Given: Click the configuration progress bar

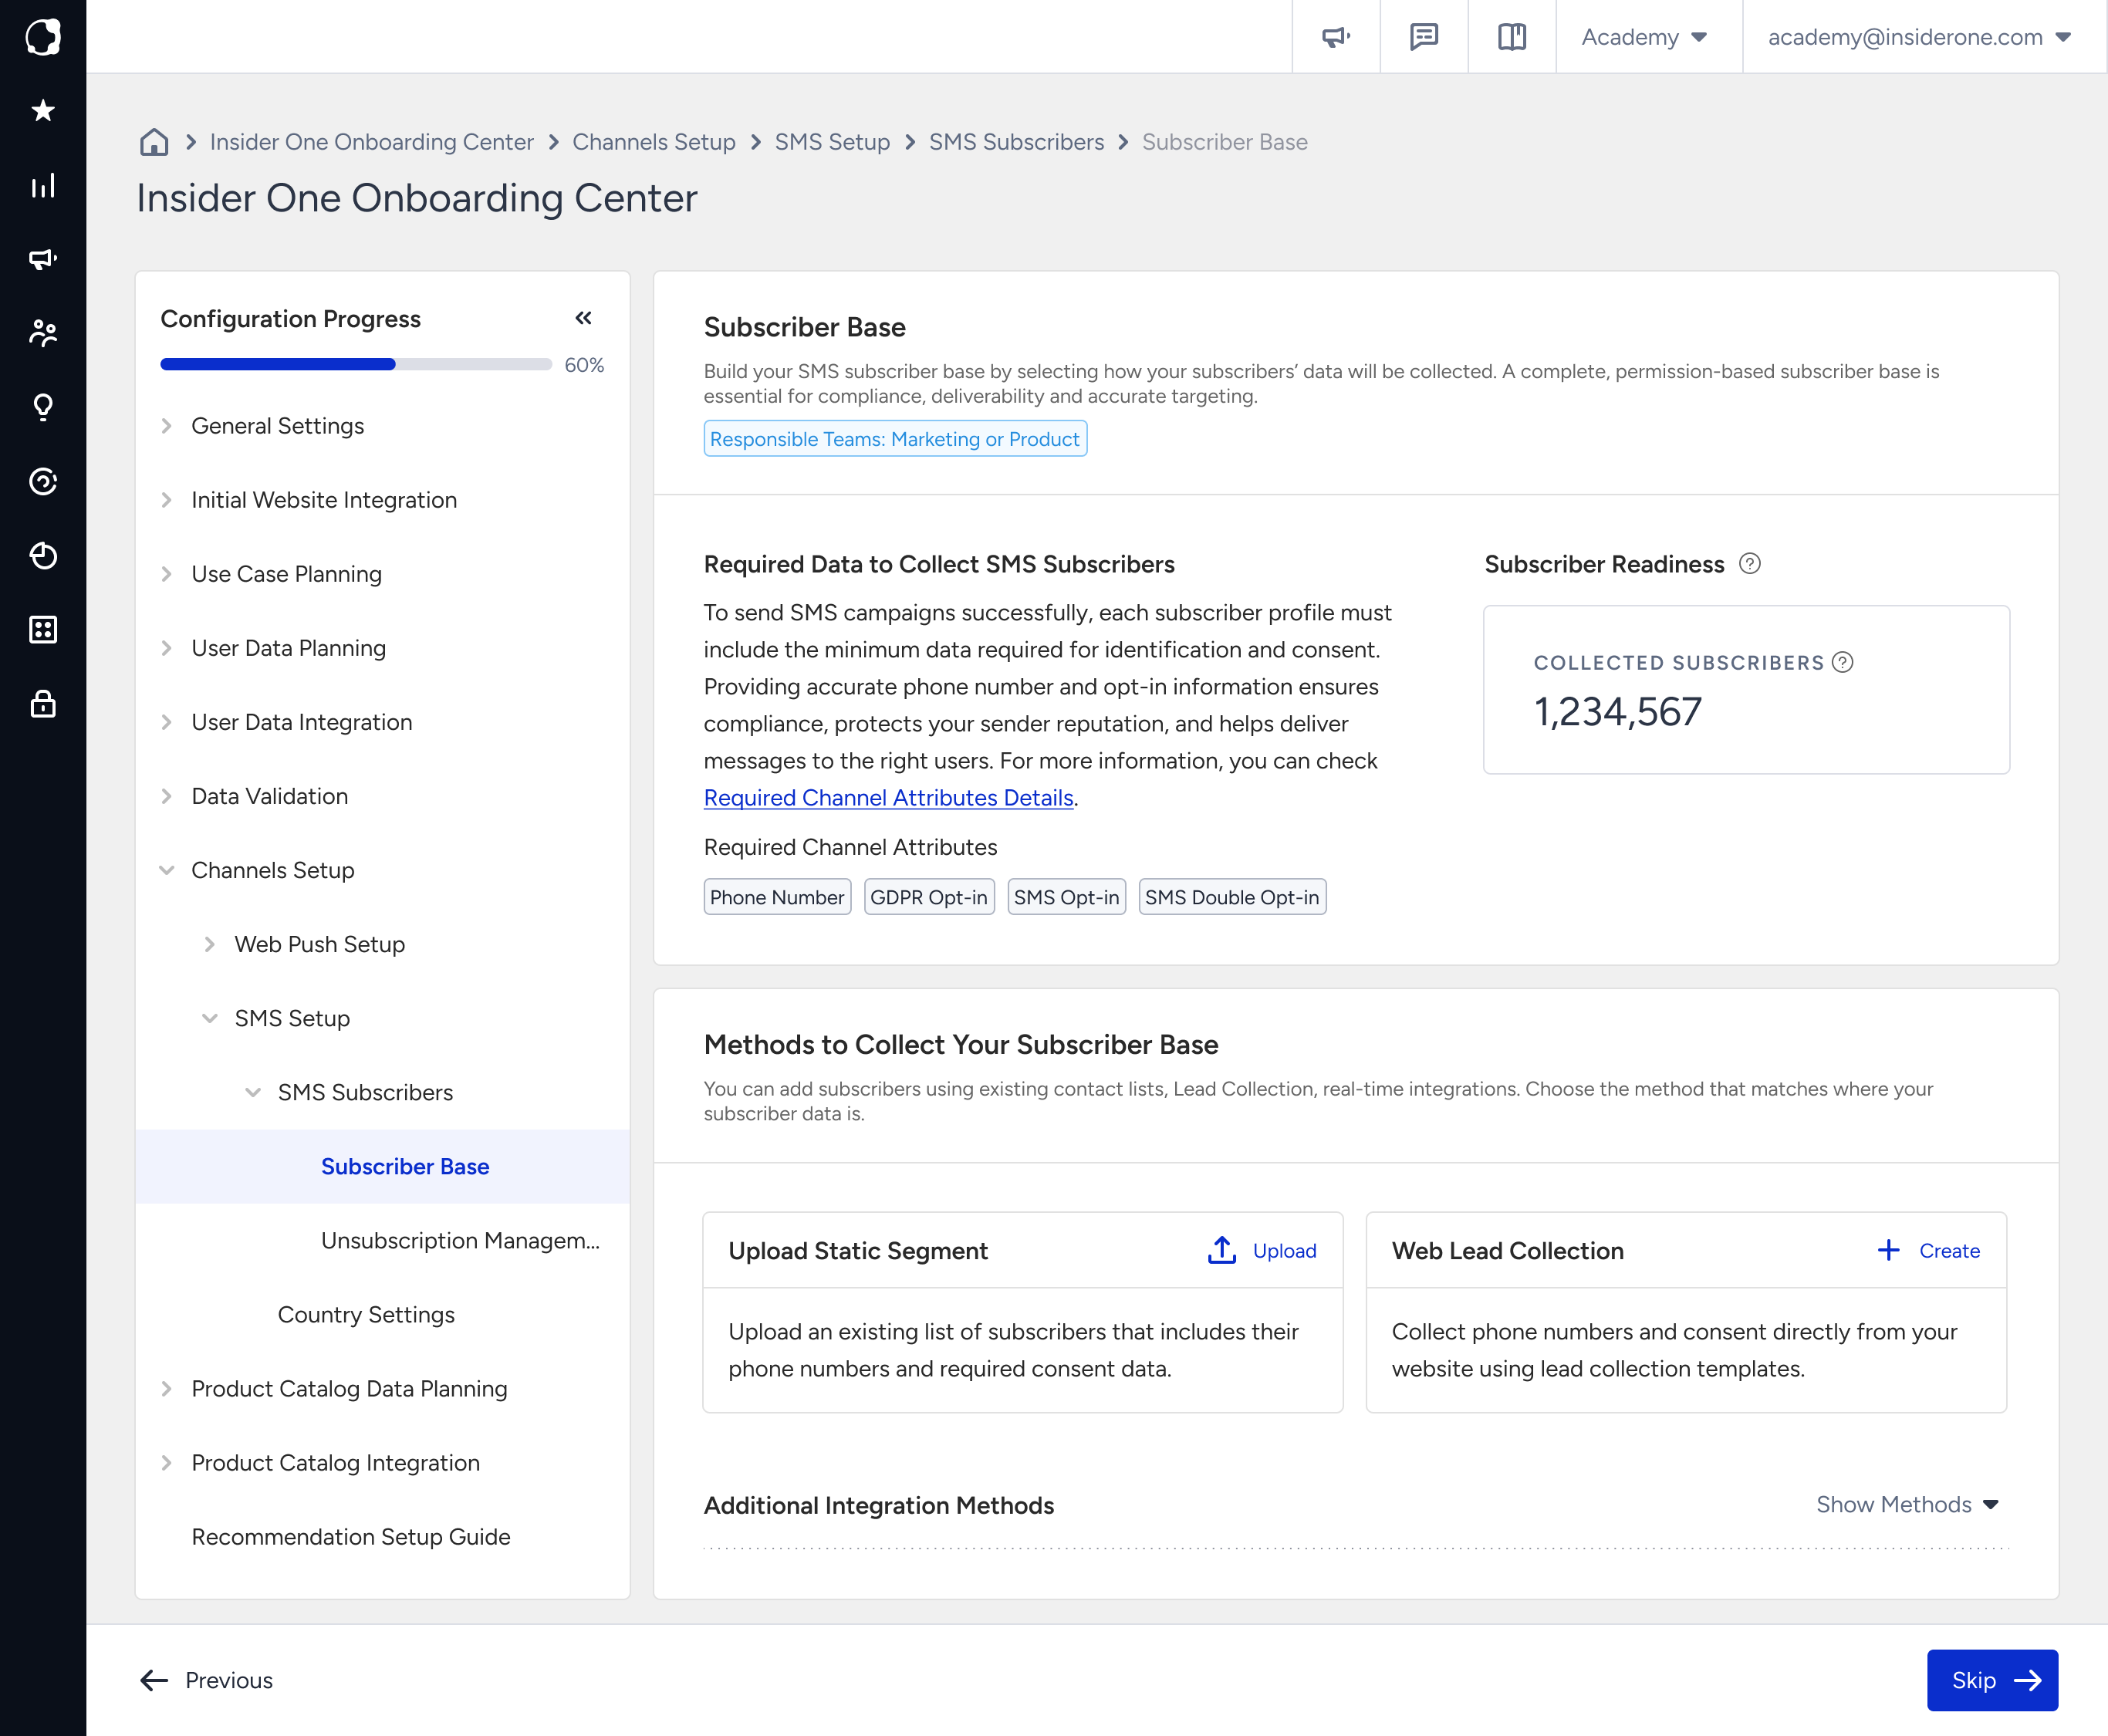Looking at the screenshot, I should [356, 364].
